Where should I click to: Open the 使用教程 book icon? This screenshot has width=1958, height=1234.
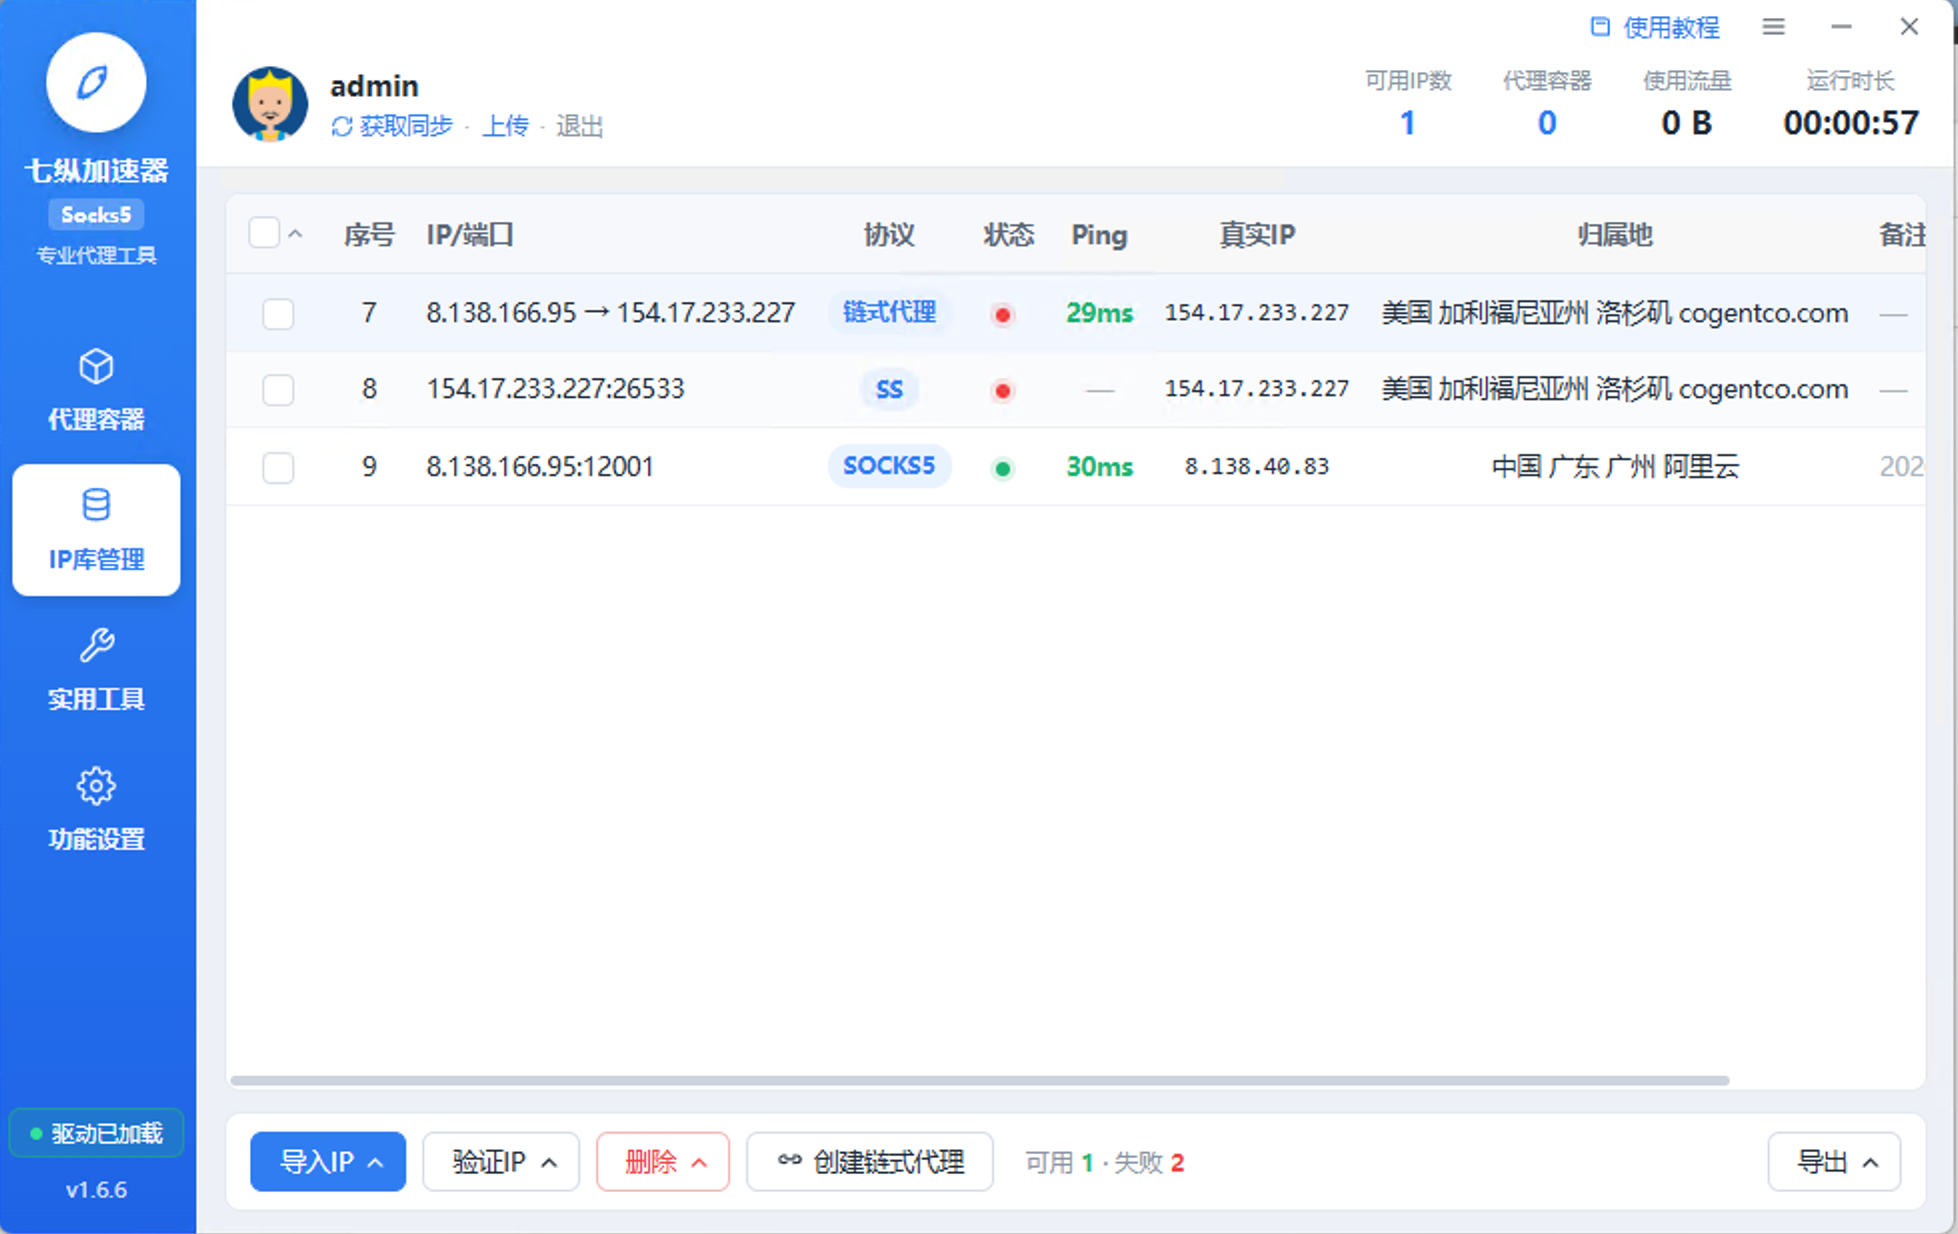click(1600, 27)
